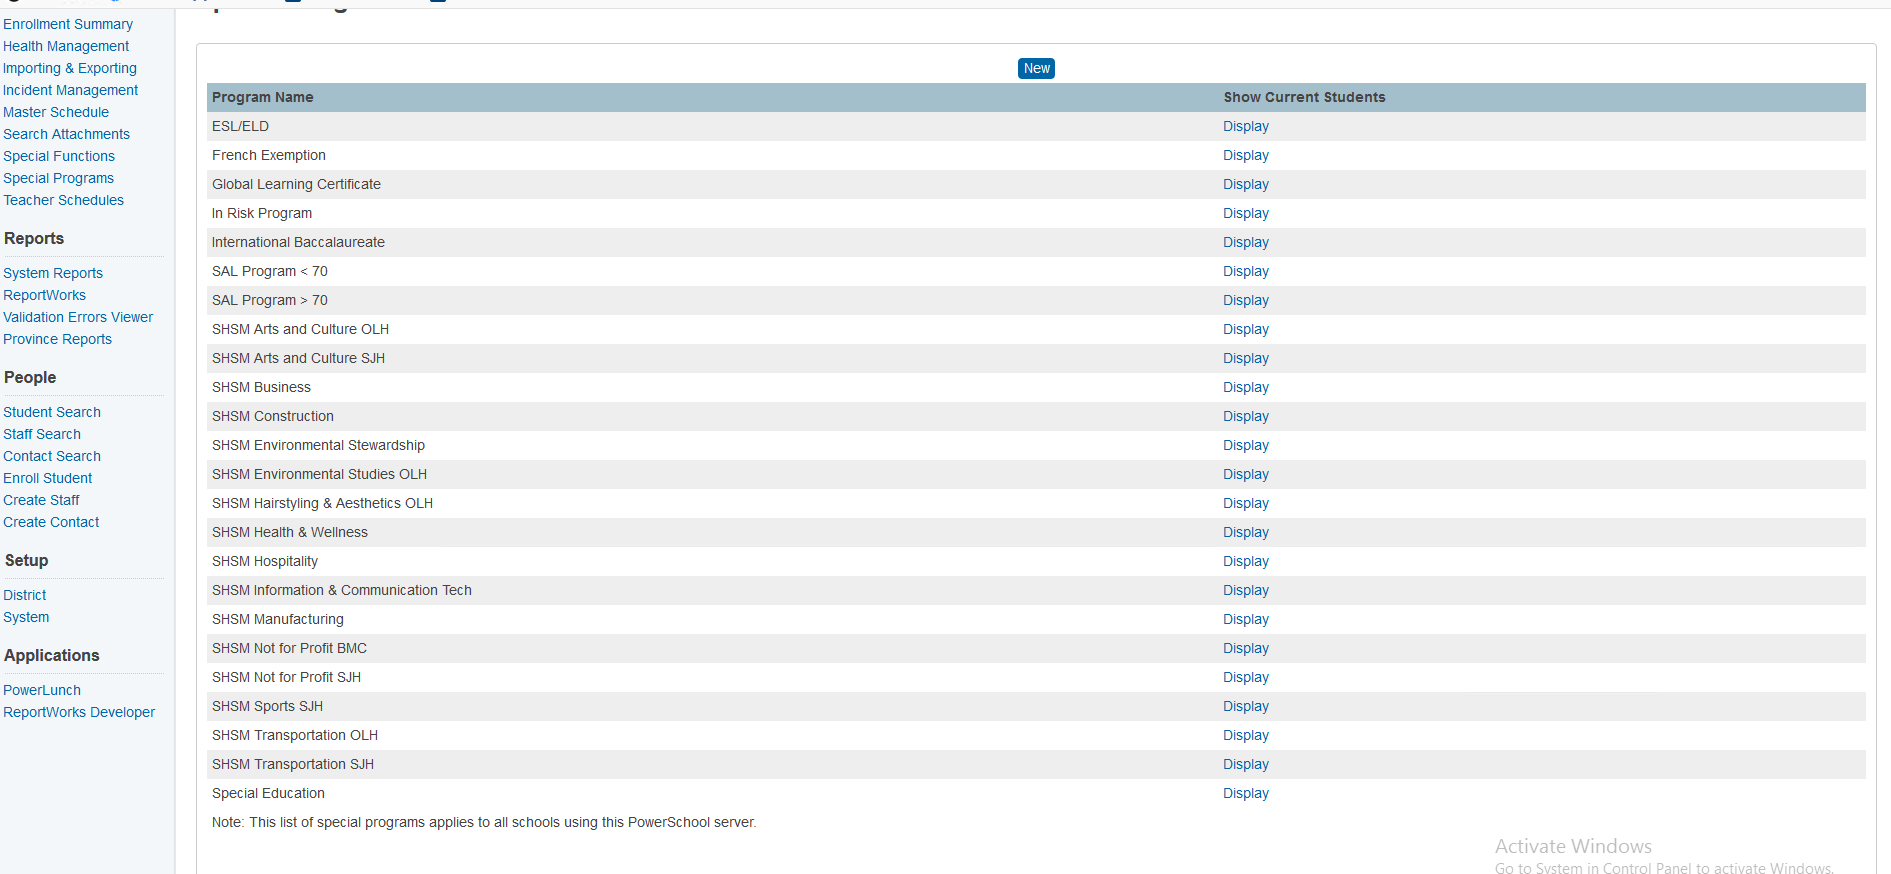Open ReportWorks Developer application
The image size is (1891, 874).
coord(79,712)
